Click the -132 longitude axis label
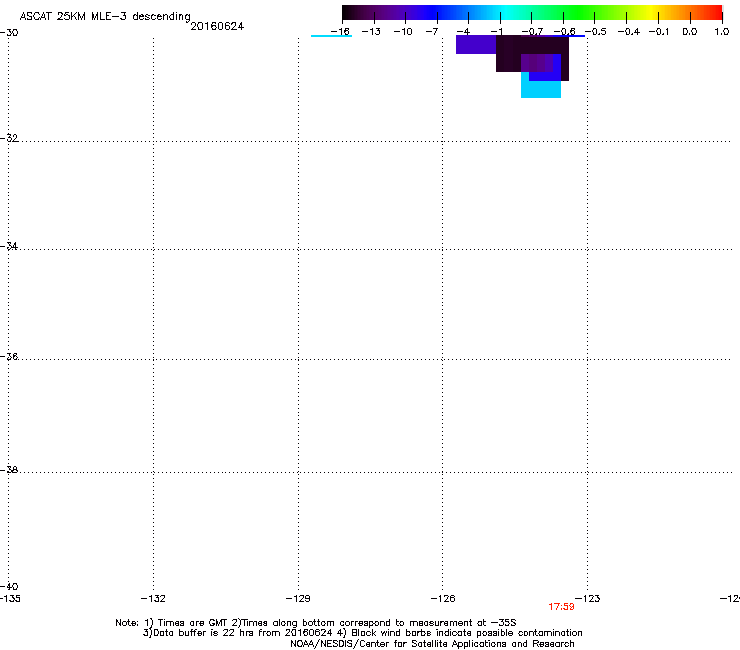This screenshot has height=650, width=740. coord(153,599)
